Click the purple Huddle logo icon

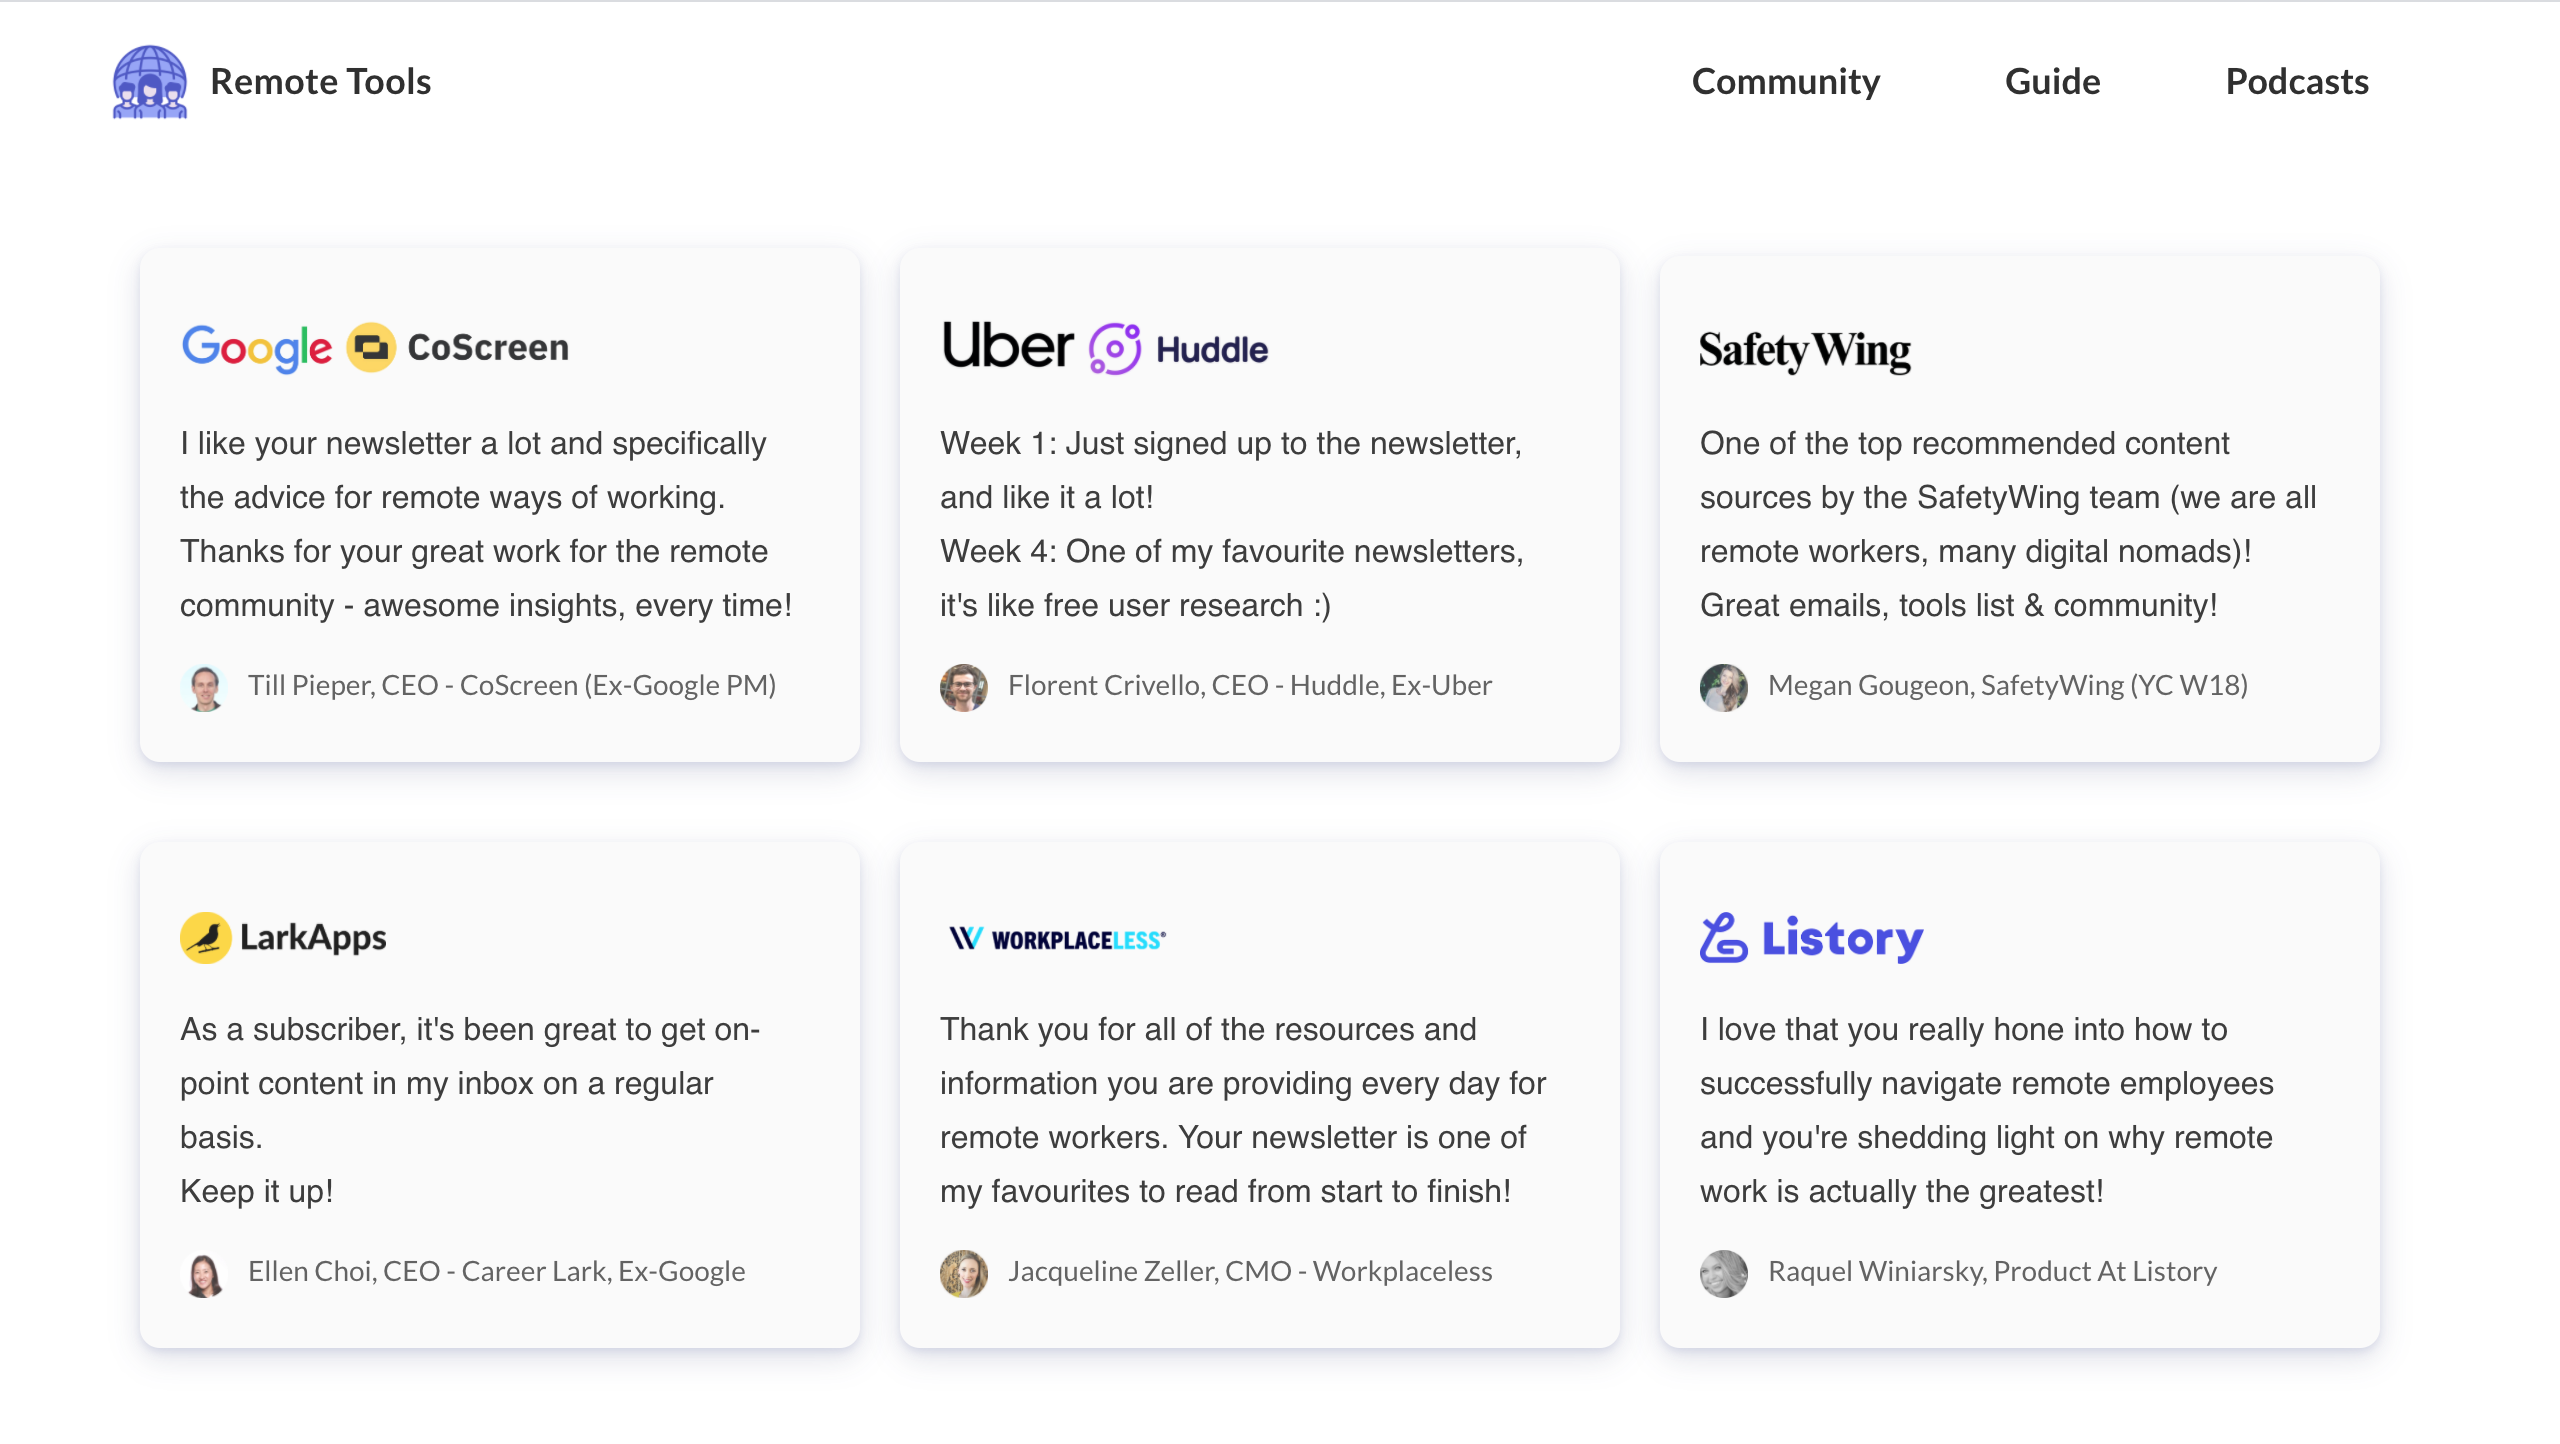(x=1114, y=349)
